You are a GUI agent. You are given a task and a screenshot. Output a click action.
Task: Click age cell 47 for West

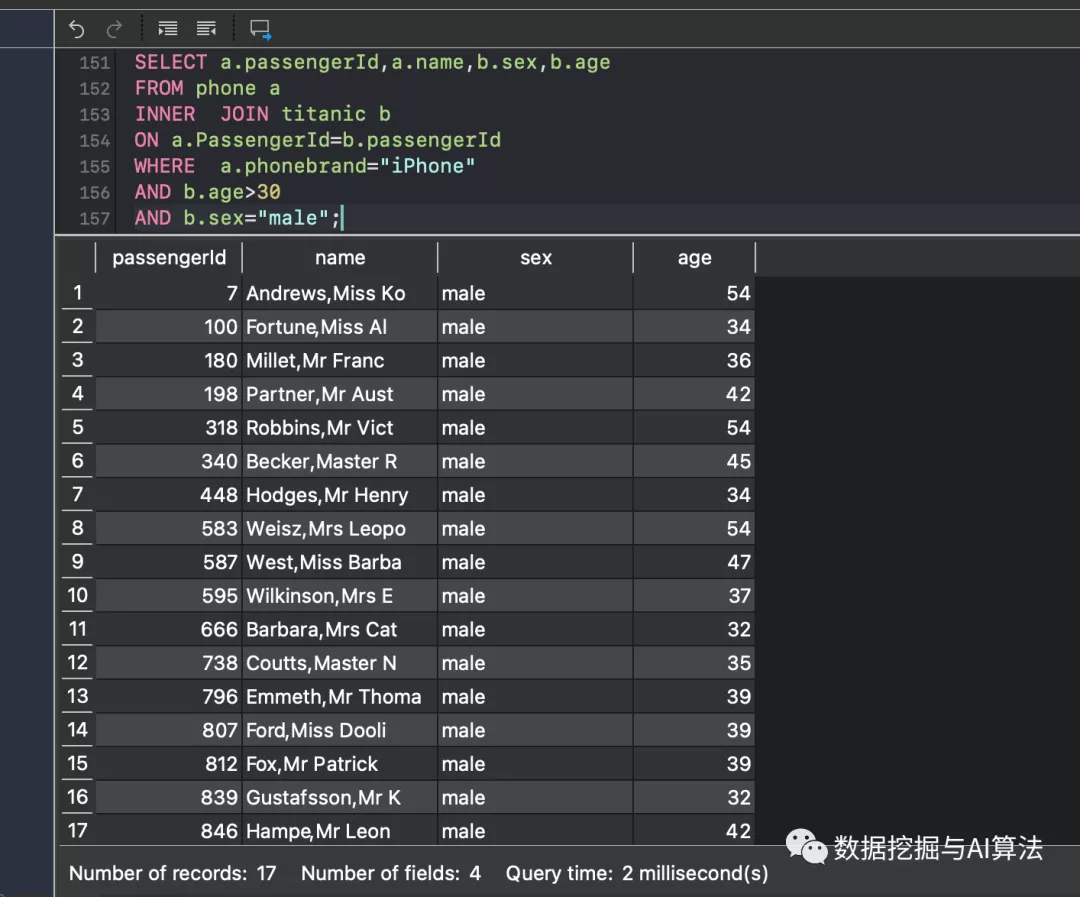pos(694,562)
